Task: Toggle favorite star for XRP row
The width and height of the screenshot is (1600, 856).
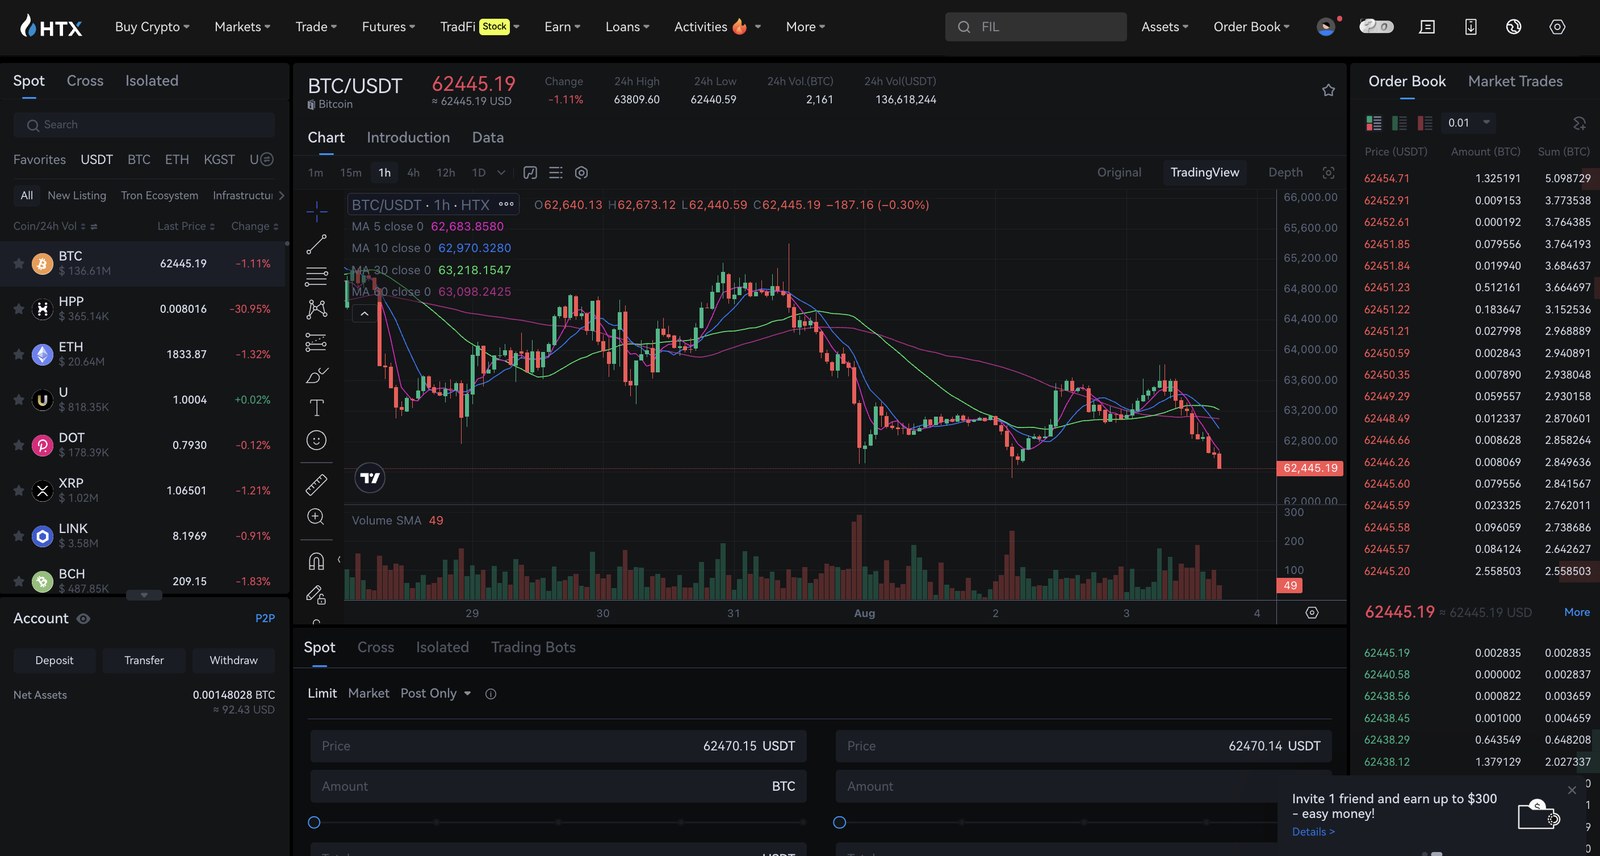Action: pos(18,490)
